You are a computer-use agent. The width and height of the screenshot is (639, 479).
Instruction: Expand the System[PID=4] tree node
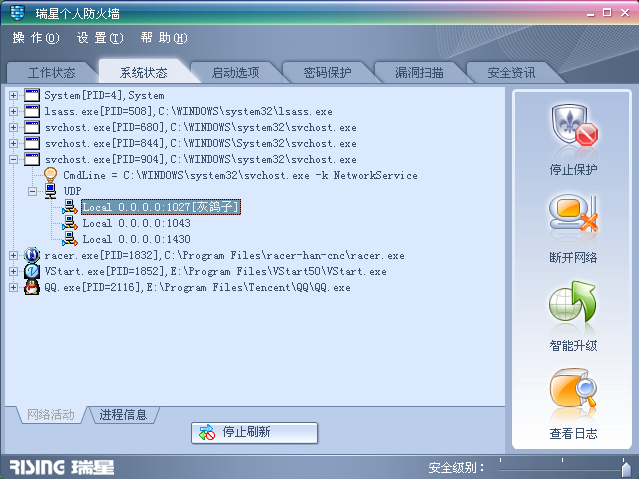(13, 95)
